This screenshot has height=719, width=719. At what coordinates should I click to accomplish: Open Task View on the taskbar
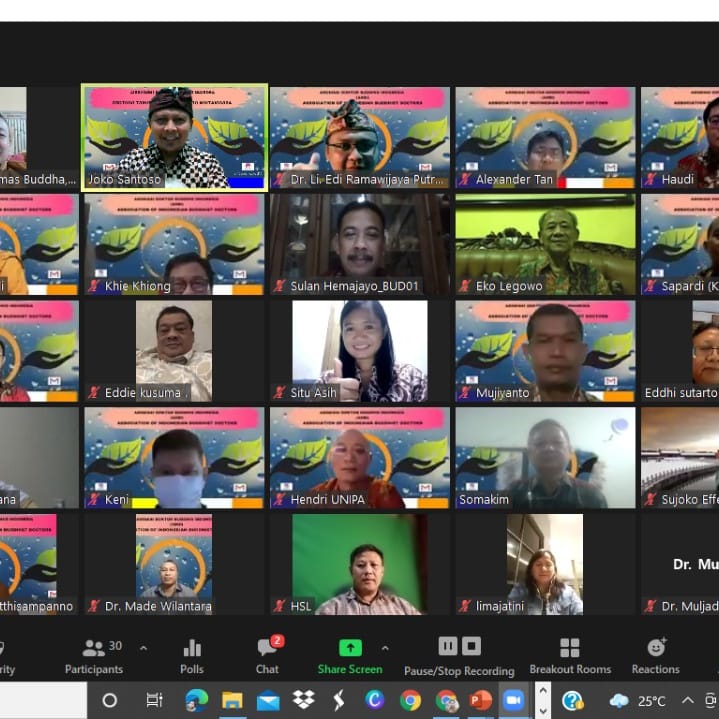[155, 700]
